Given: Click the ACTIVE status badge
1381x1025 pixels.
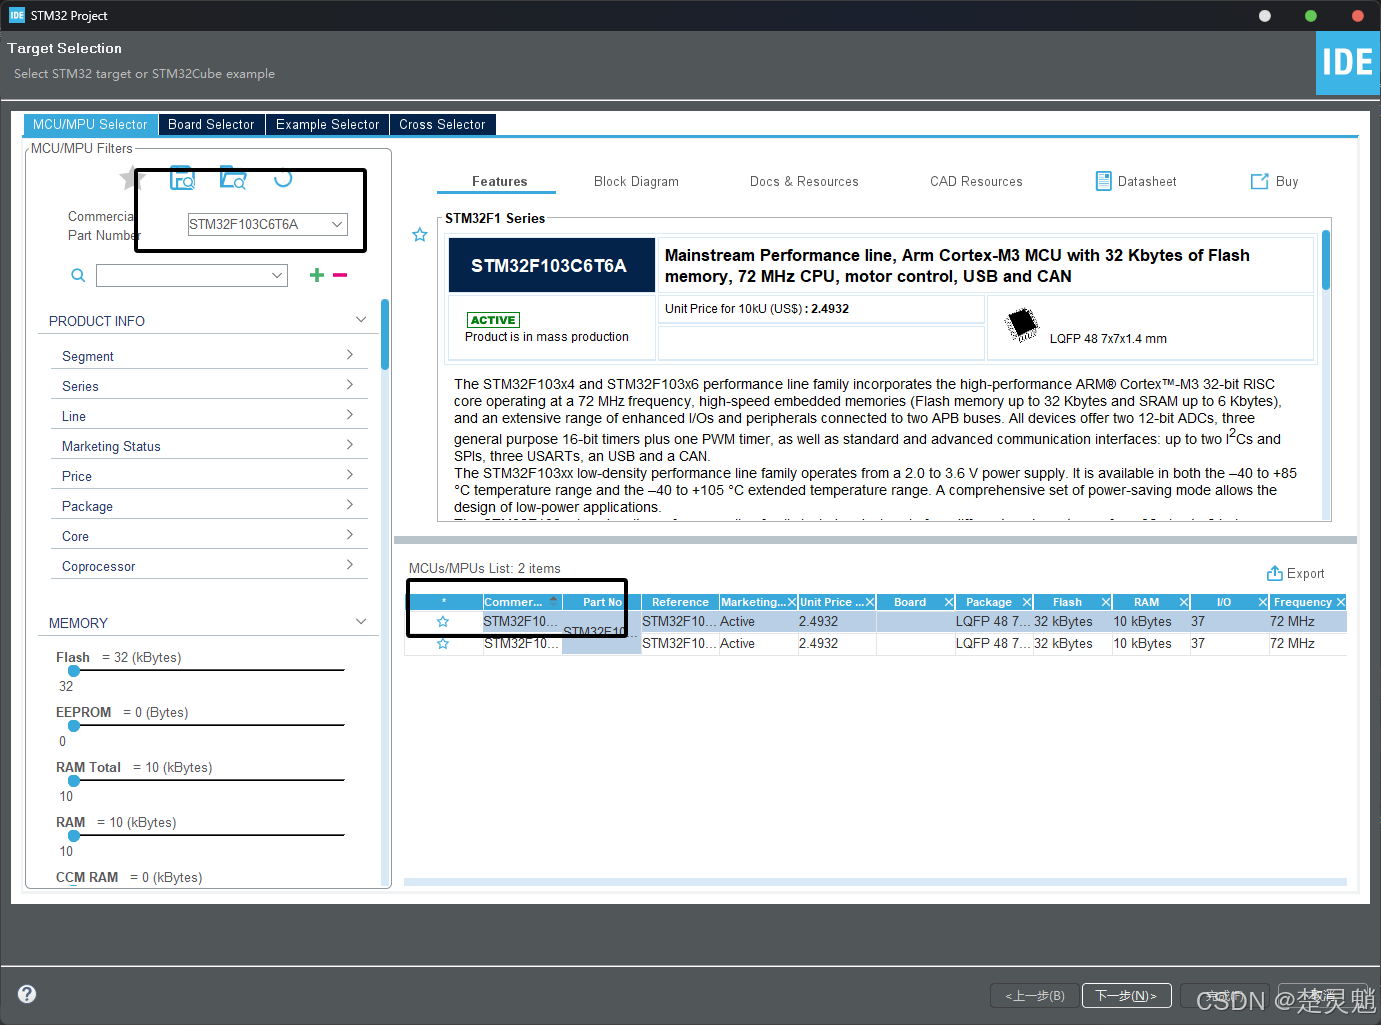Looking at the screenshot, I should point(493,320).
